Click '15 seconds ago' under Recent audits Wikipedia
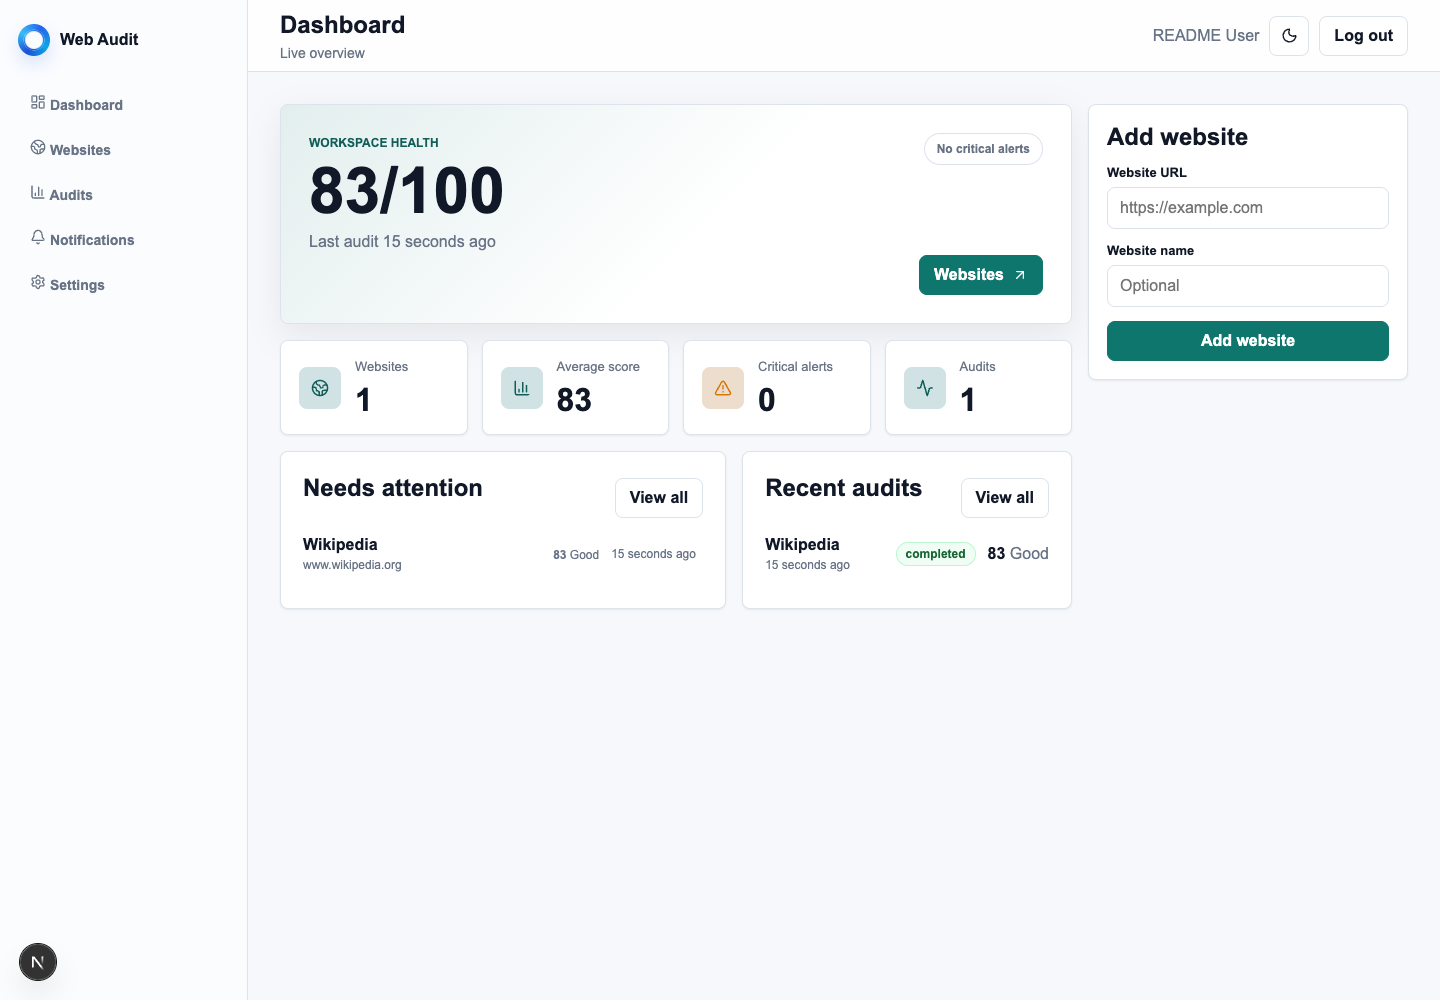The width and height of the screenshot is (1440, 1000). pyautogui.click(x=807, y=565)
